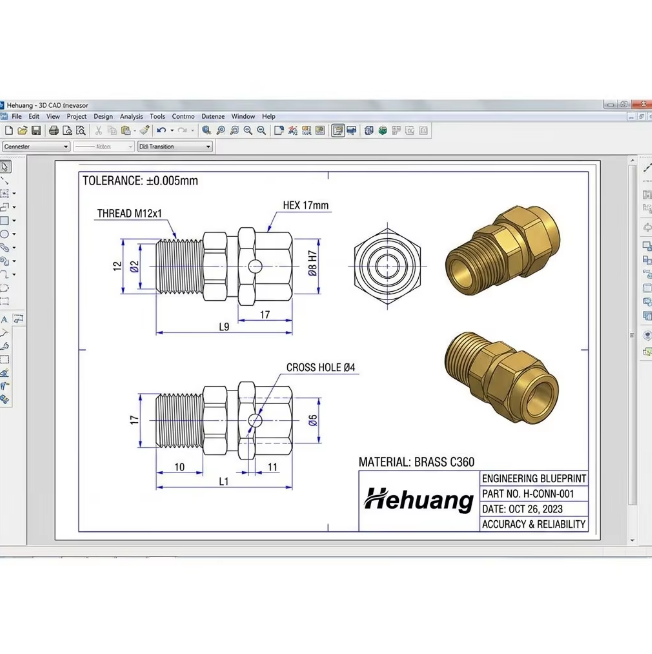Open the Analysis menu
The image size is (652, 654).
click(131, 117)
